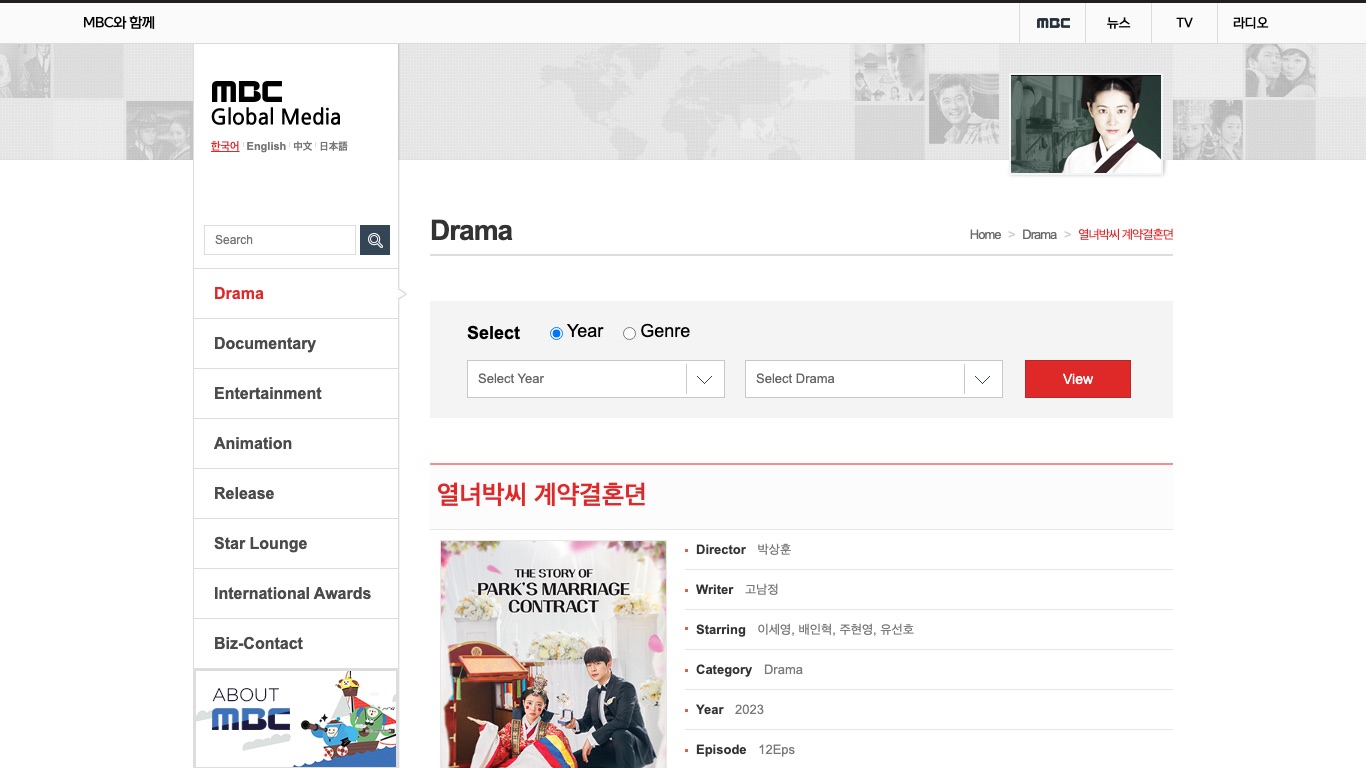Click the Episode value 12Eps
This screenshot has width=1366, height=768.
(776, 750)
